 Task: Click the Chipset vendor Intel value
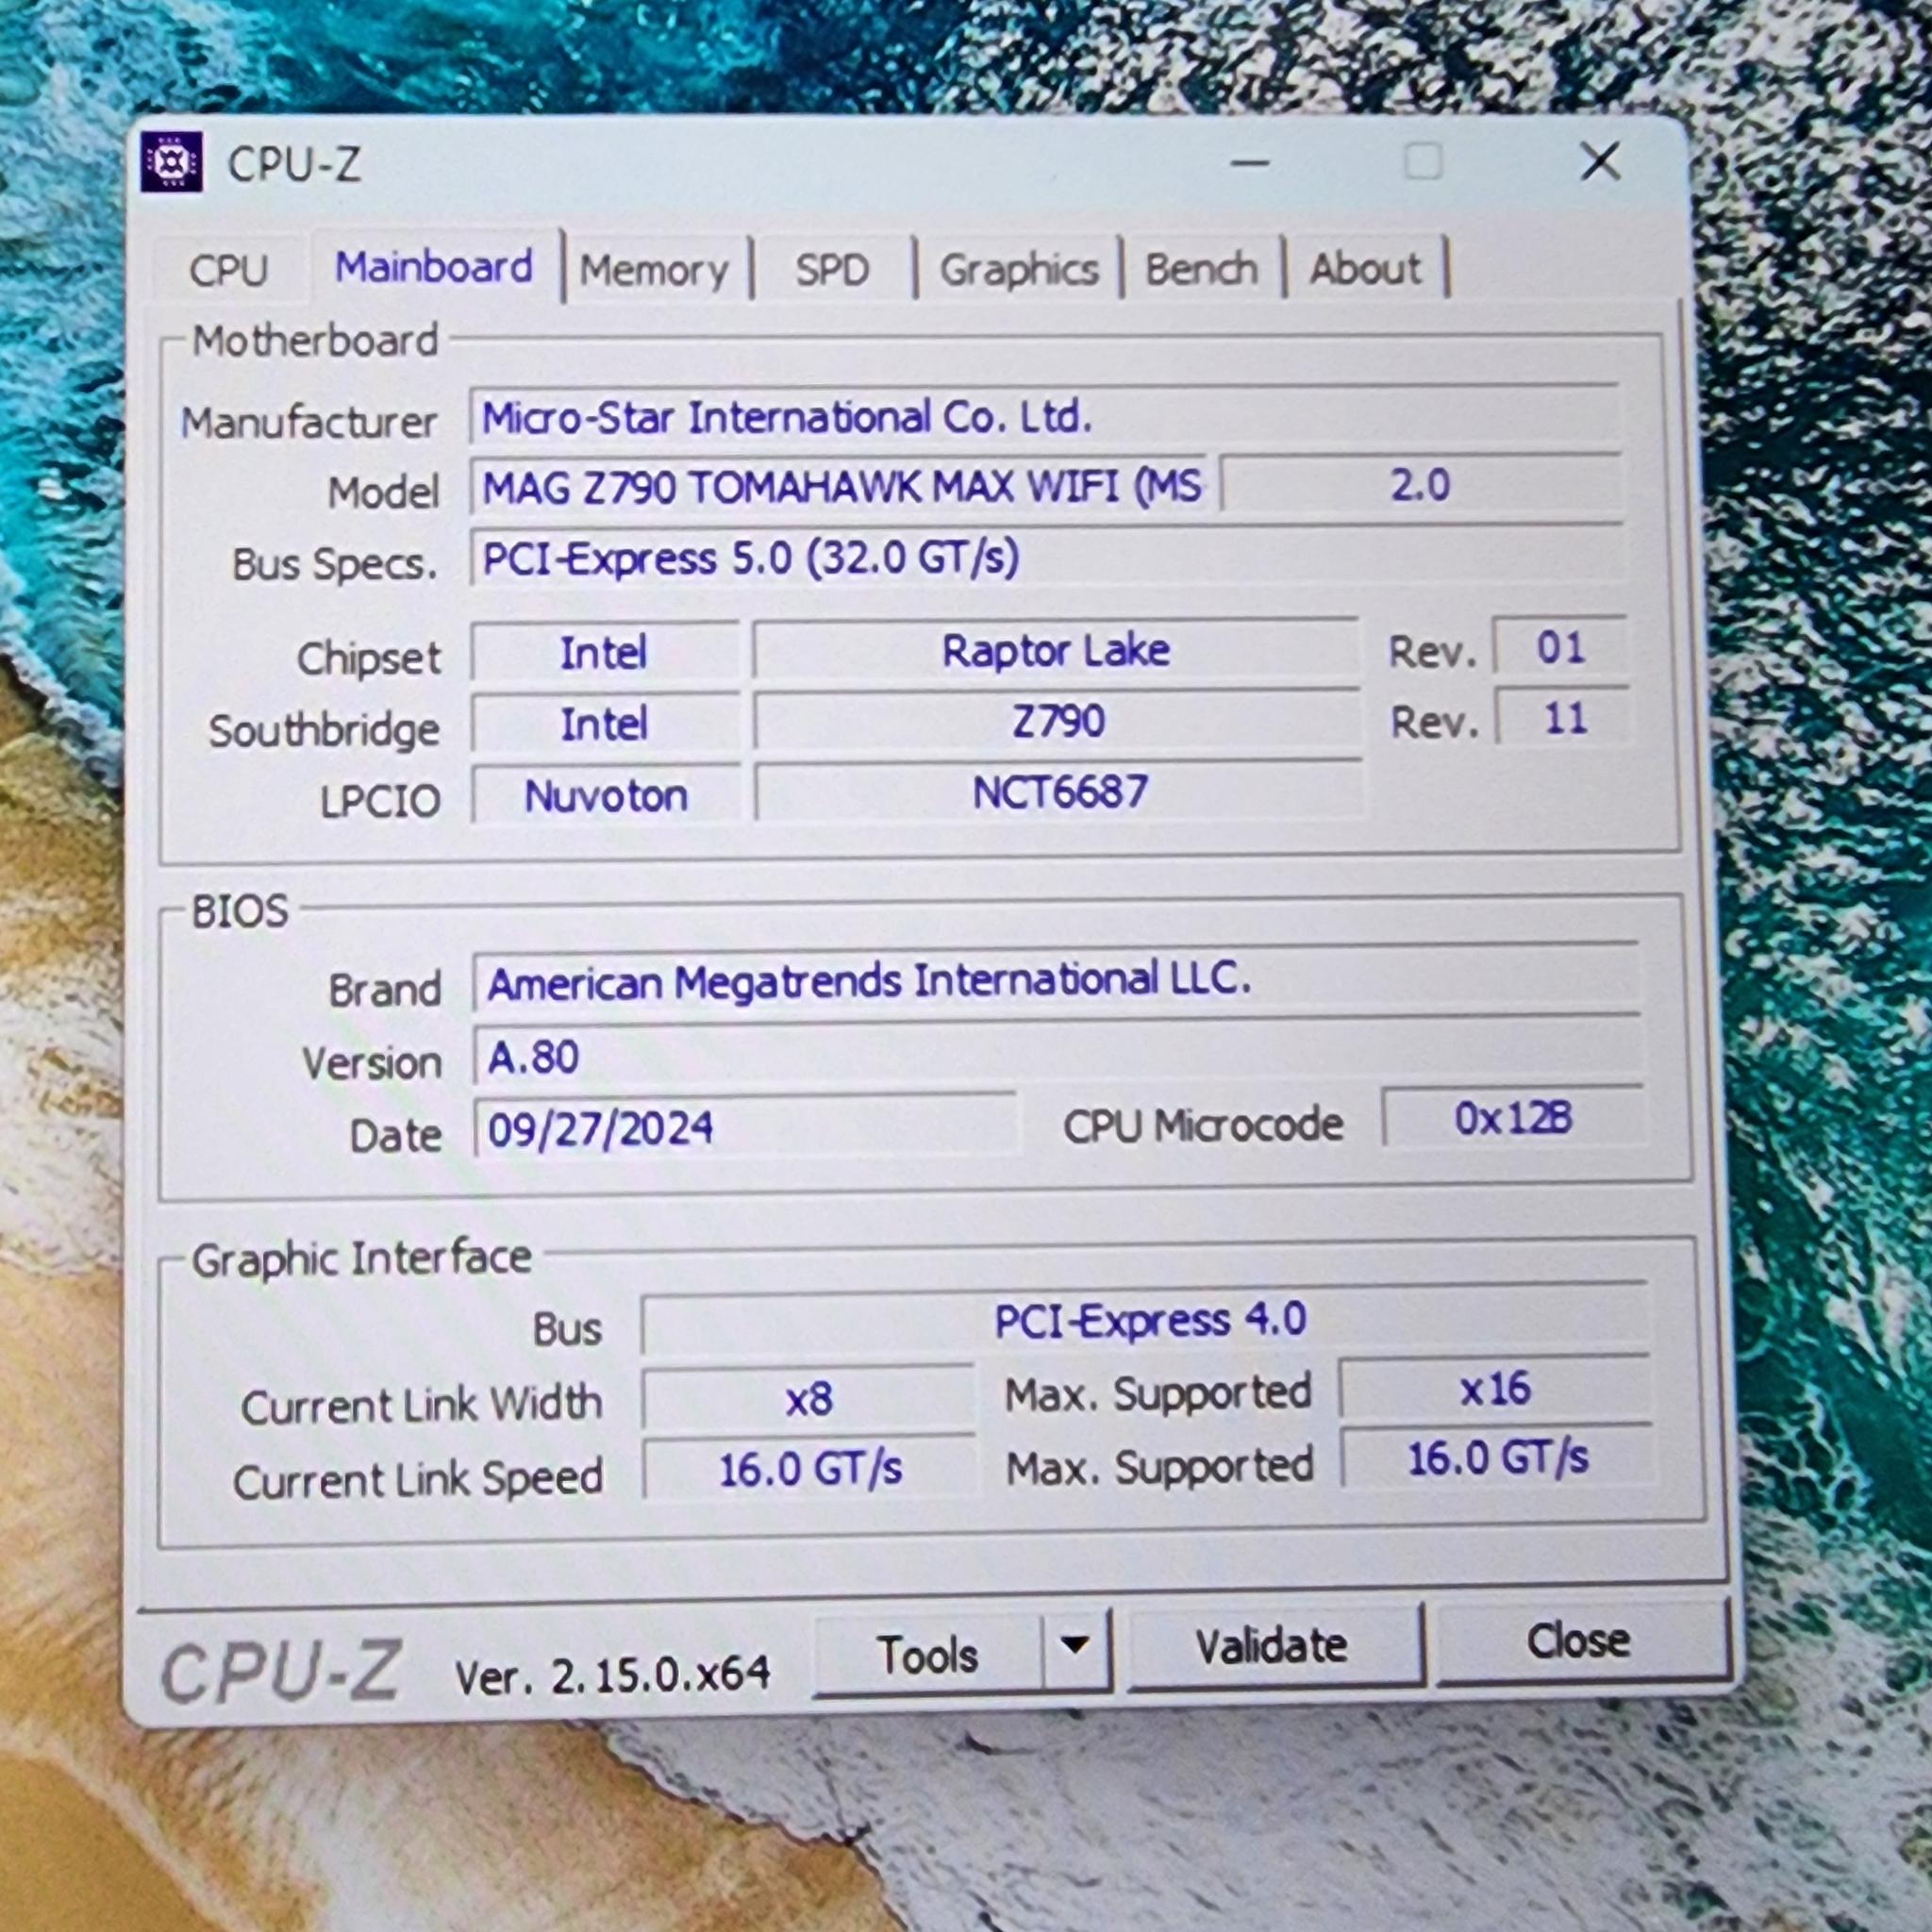coord(605,653)
